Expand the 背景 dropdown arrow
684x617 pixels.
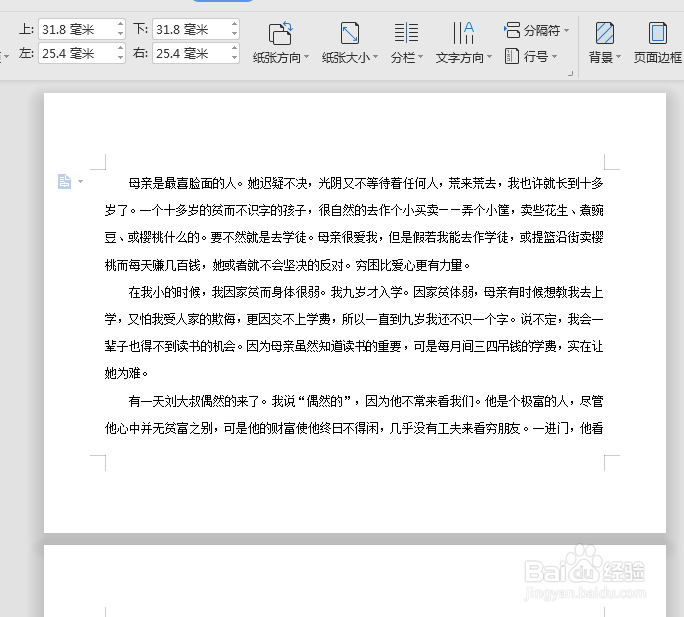[618, 57]
